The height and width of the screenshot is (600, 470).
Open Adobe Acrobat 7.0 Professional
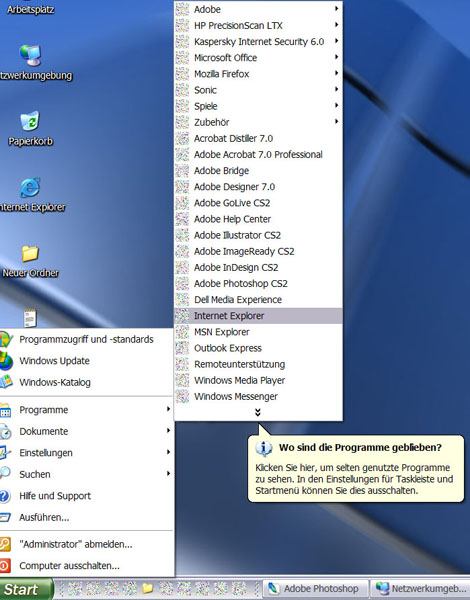click(258, 154)
